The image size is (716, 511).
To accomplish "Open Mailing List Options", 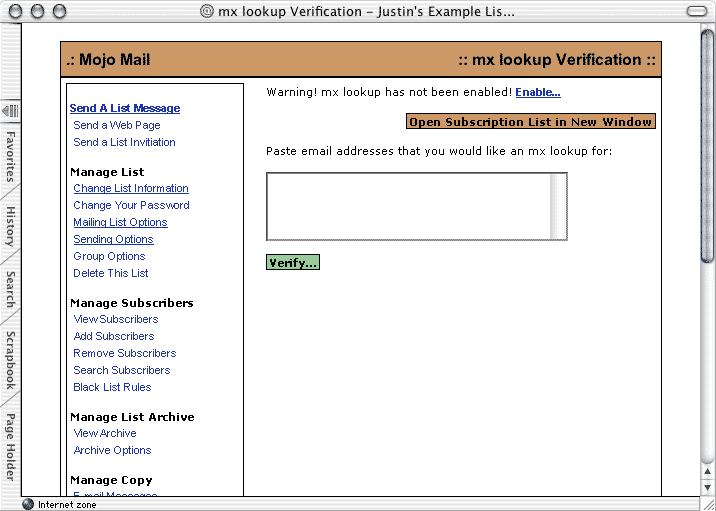I will pyautogui.click(x=120, y=222).
